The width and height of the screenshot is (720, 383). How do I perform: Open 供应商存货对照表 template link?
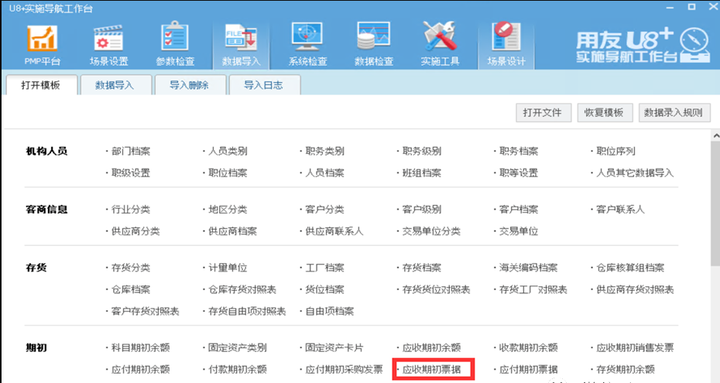(635, 289)
